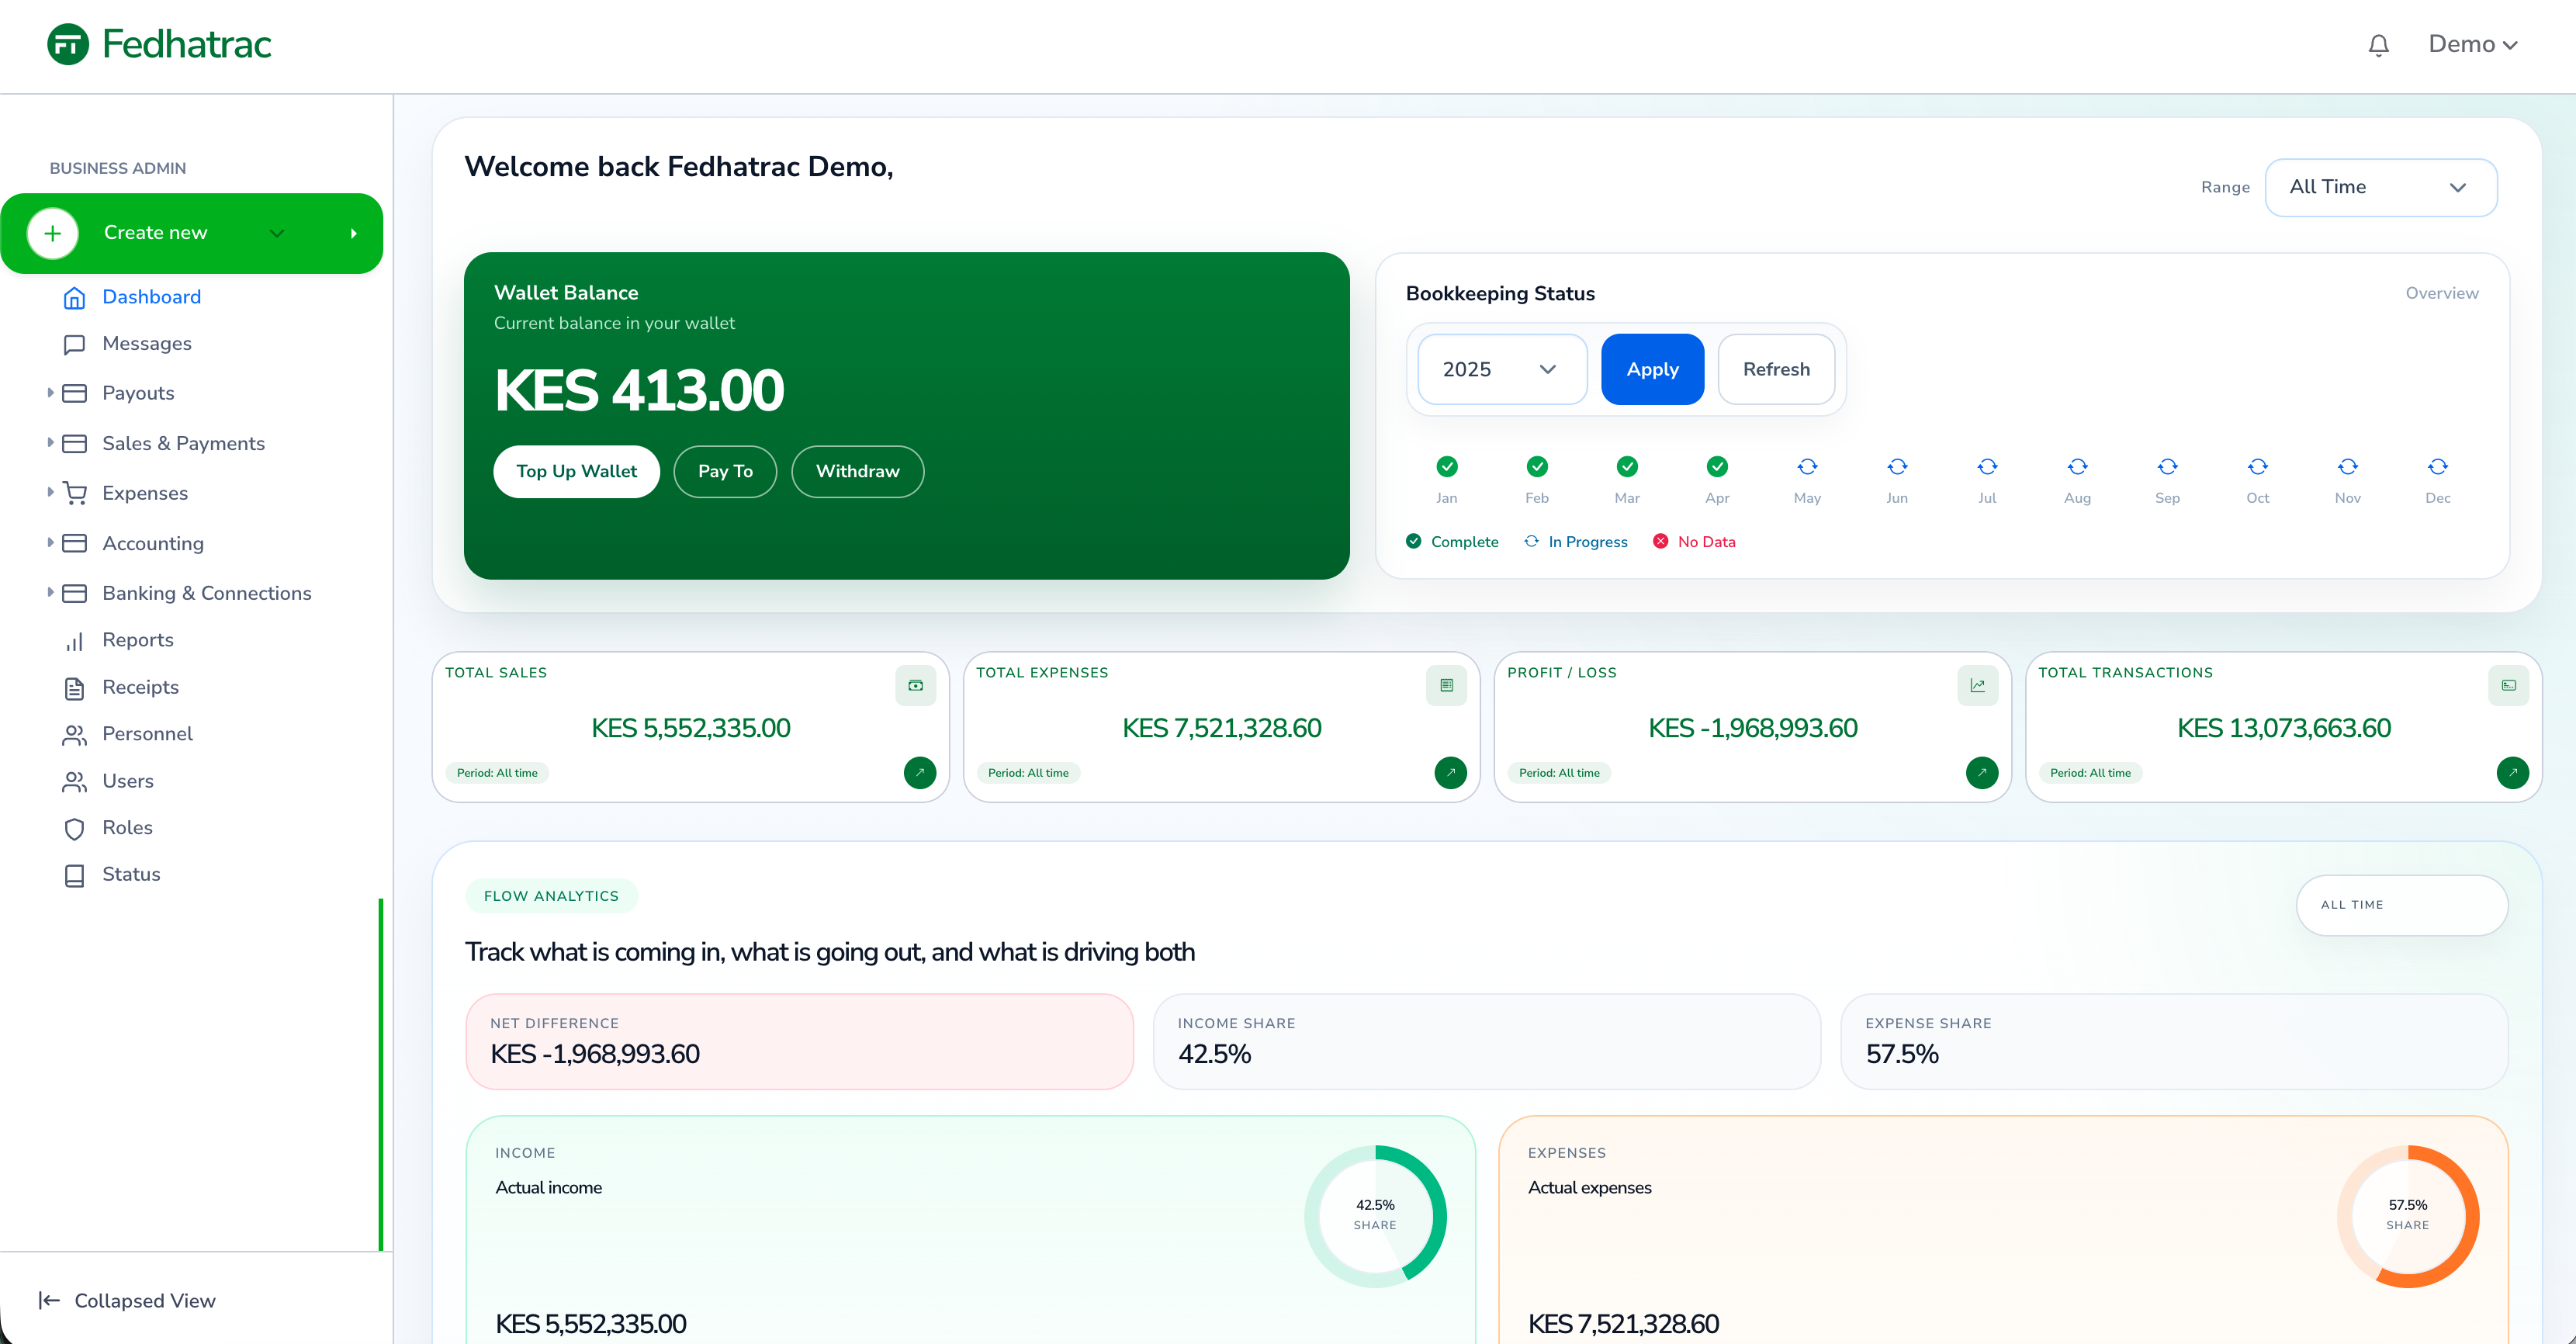Click Collapsed View label
Screen dimensions: 2576x1344
click(145, 1300)
